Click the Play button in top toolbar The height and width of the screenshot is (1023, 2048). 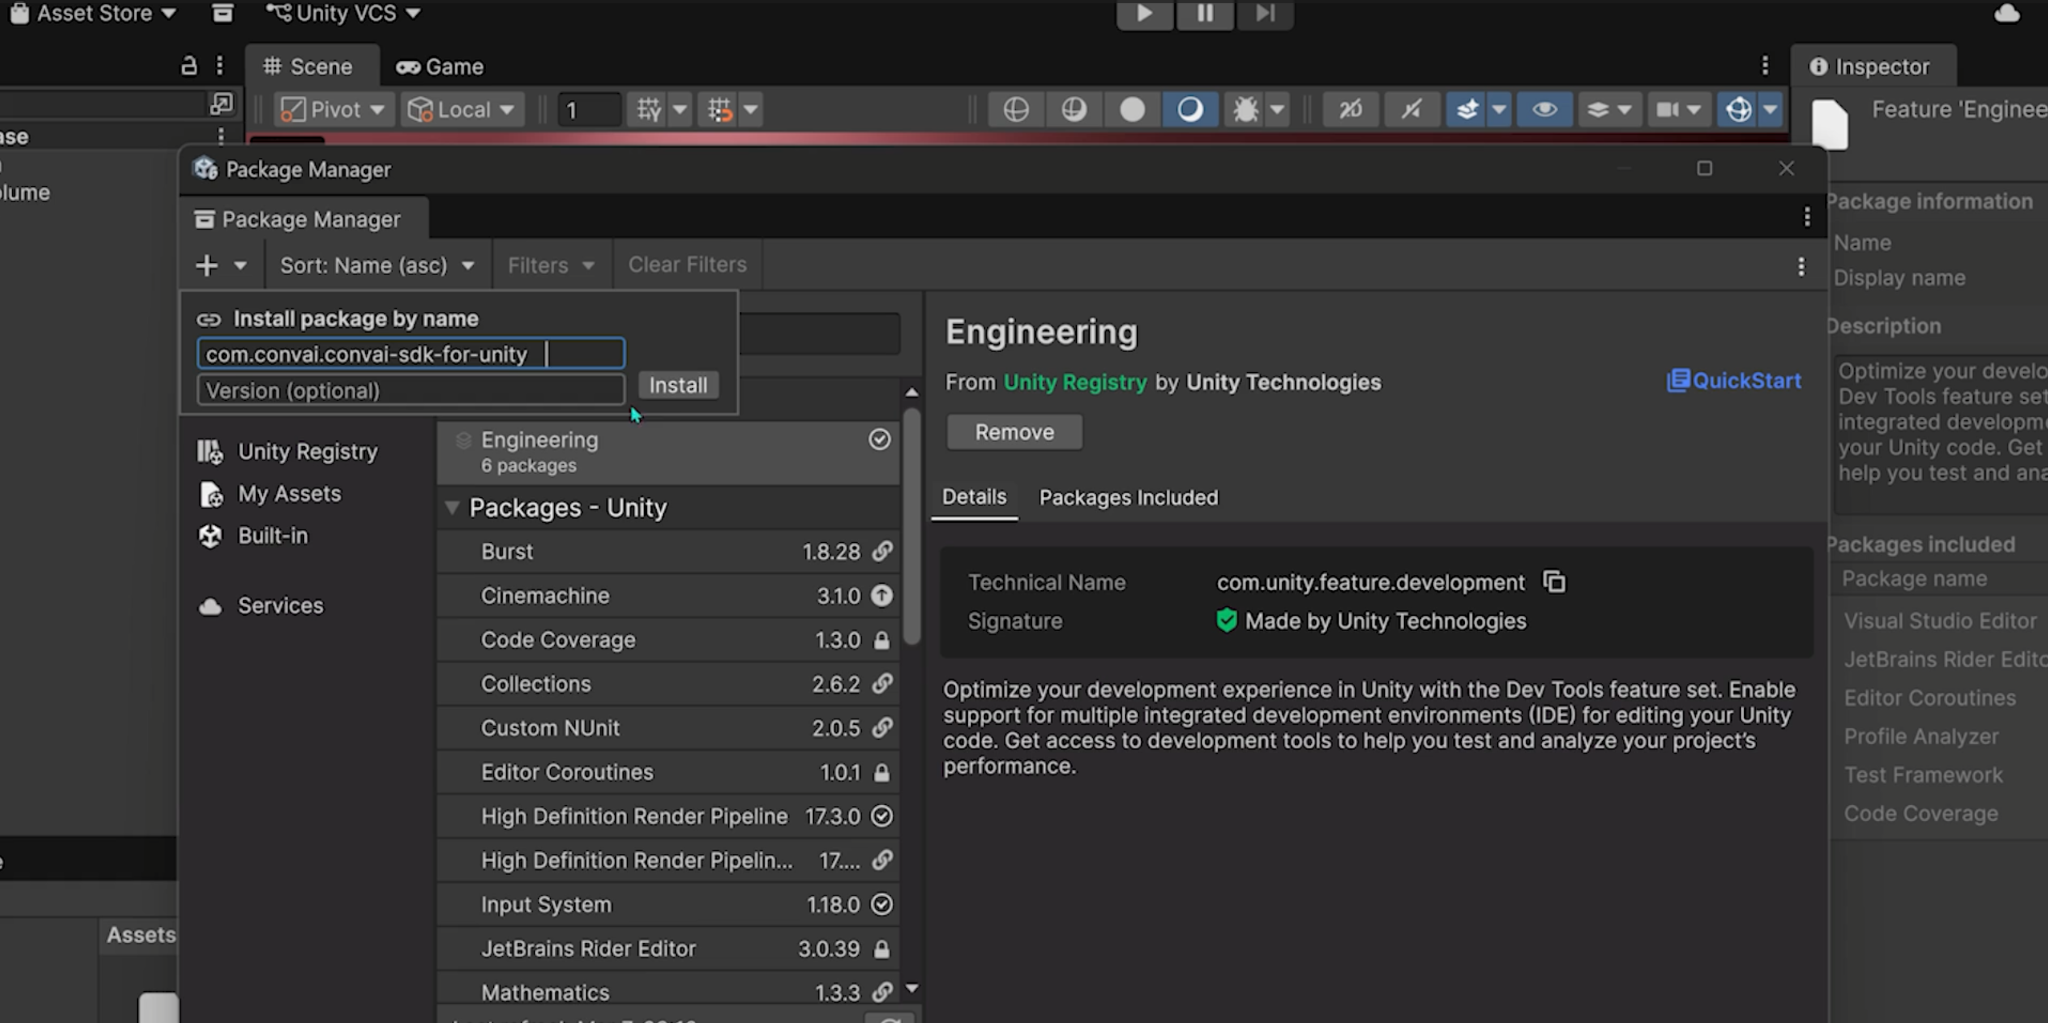pyautogui.click(x=1144, y=13)
